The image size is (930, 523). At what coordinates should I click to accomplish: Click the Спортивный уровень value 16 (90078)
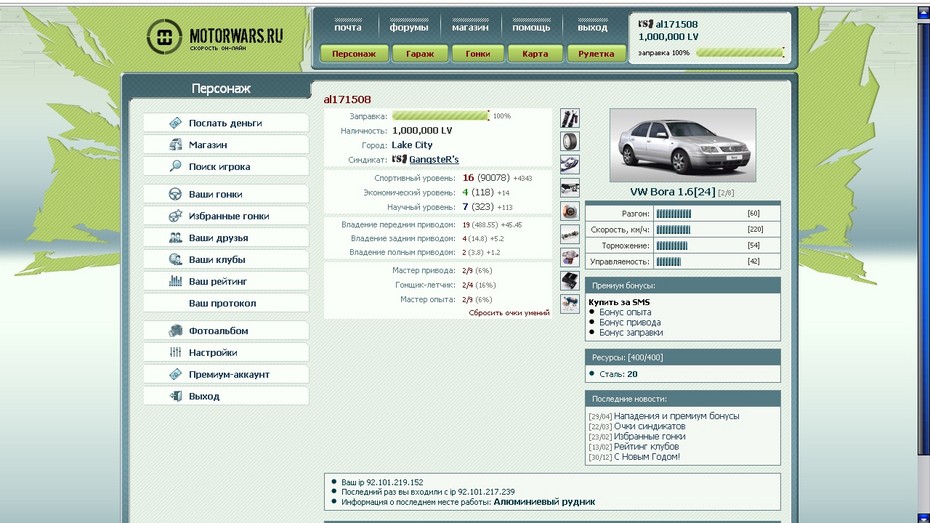coord(486,178)
